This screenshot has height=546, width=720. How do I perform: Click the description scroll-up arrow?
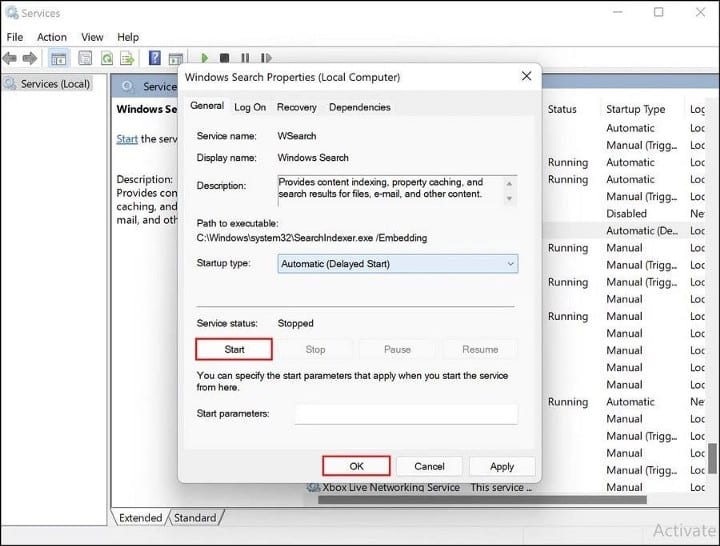(509, 183)
